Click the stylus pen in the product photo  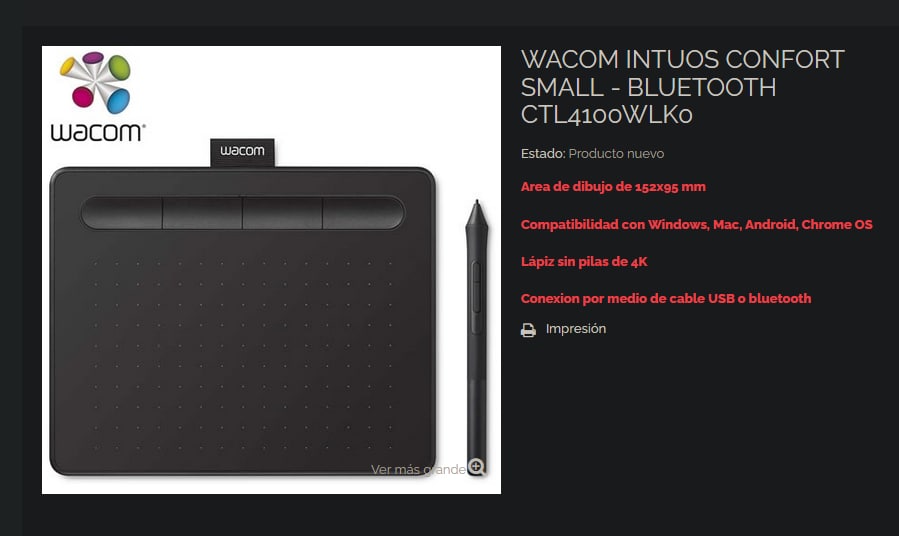pyautogui.click(x=476, y=337)
